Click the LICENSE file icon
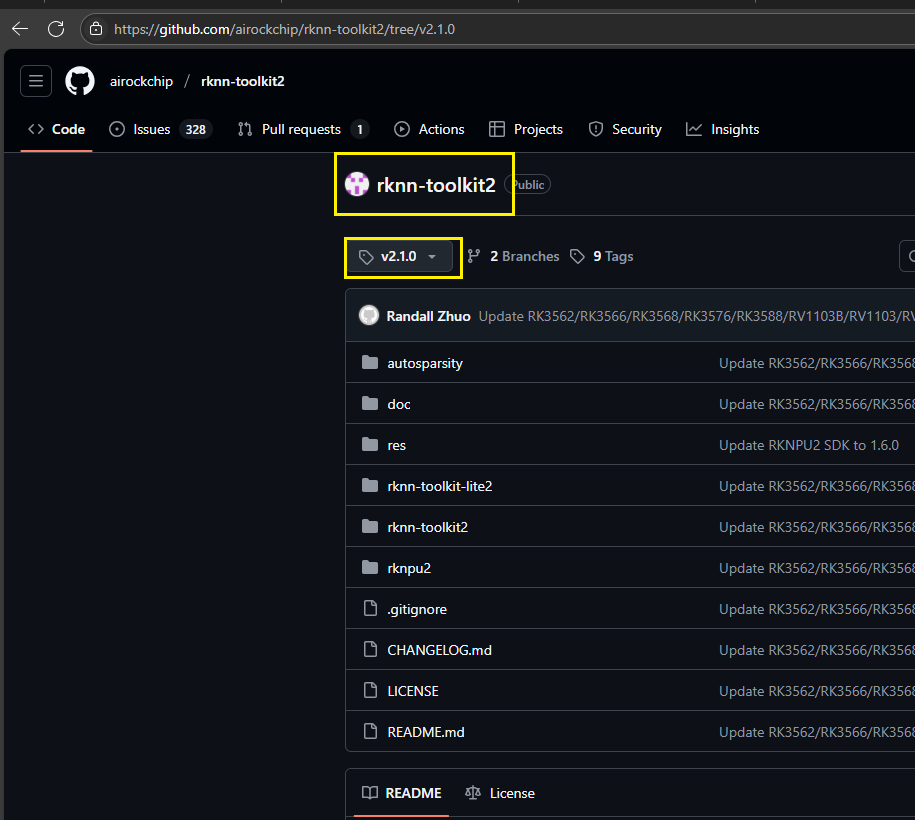915x820 pixels. [370, 690]
